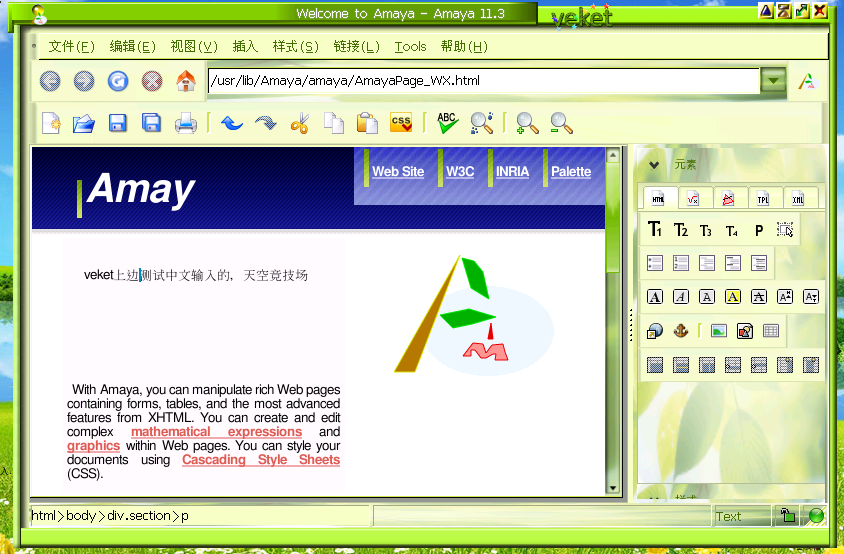Undo the last edit
Image resolution: width=844 pixels, height=554 pixels.
click(232, 123)
